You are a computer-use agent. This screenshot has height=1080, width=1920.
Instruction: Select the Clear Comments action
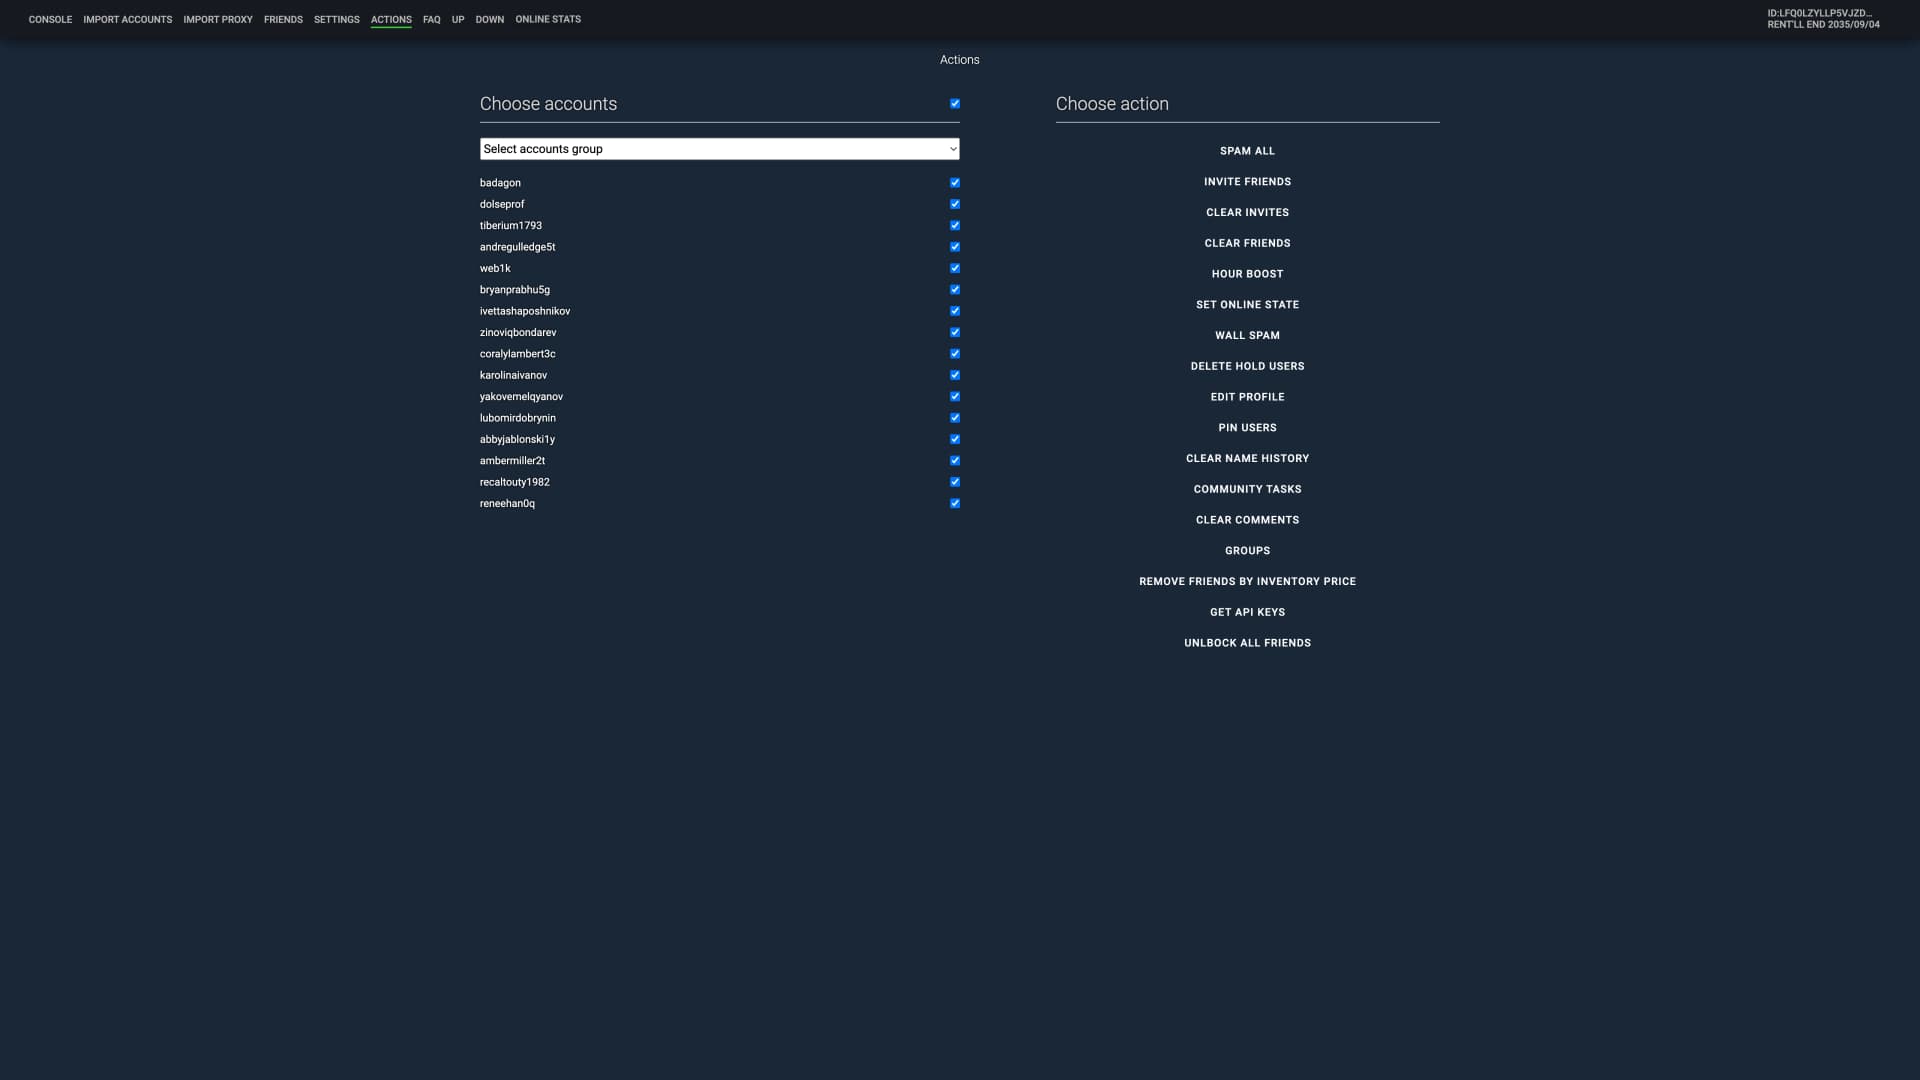coord(1247,520)
